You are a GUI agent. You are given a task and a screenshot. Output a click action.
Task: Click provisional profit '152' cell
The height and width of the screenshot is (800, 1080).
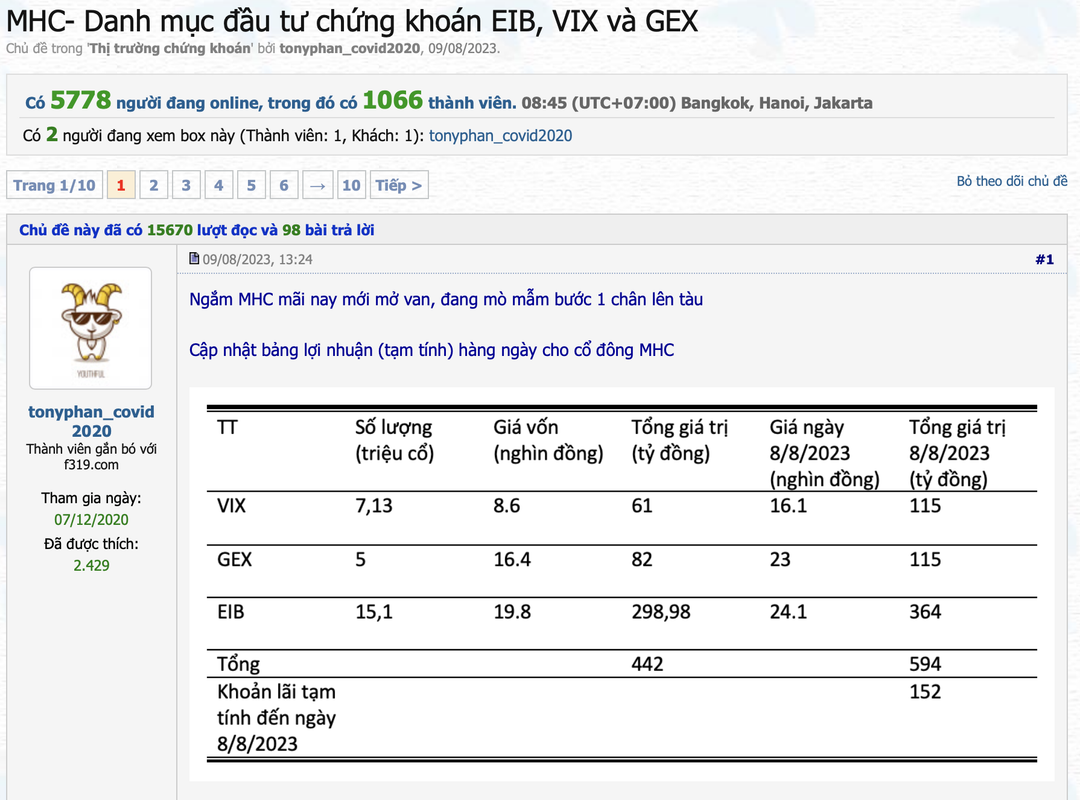(x=925, y=692)
